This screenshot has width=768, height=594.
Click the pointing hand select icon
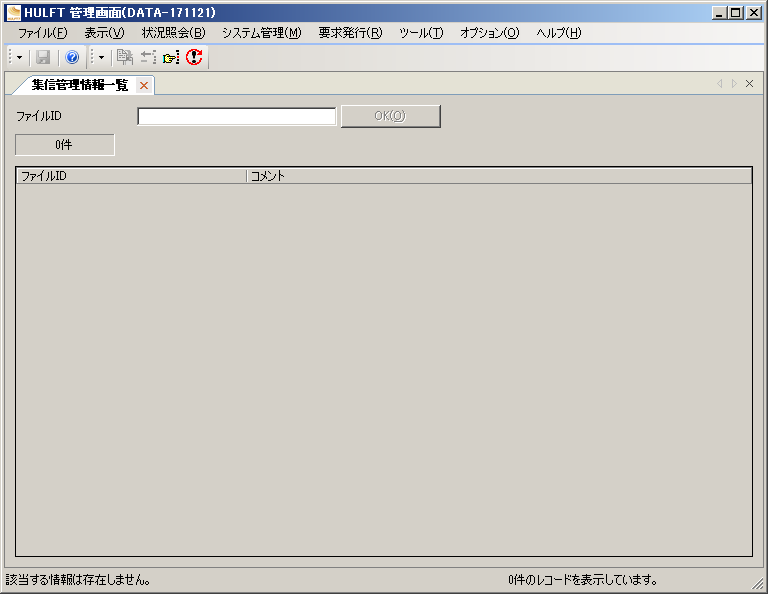171,58
